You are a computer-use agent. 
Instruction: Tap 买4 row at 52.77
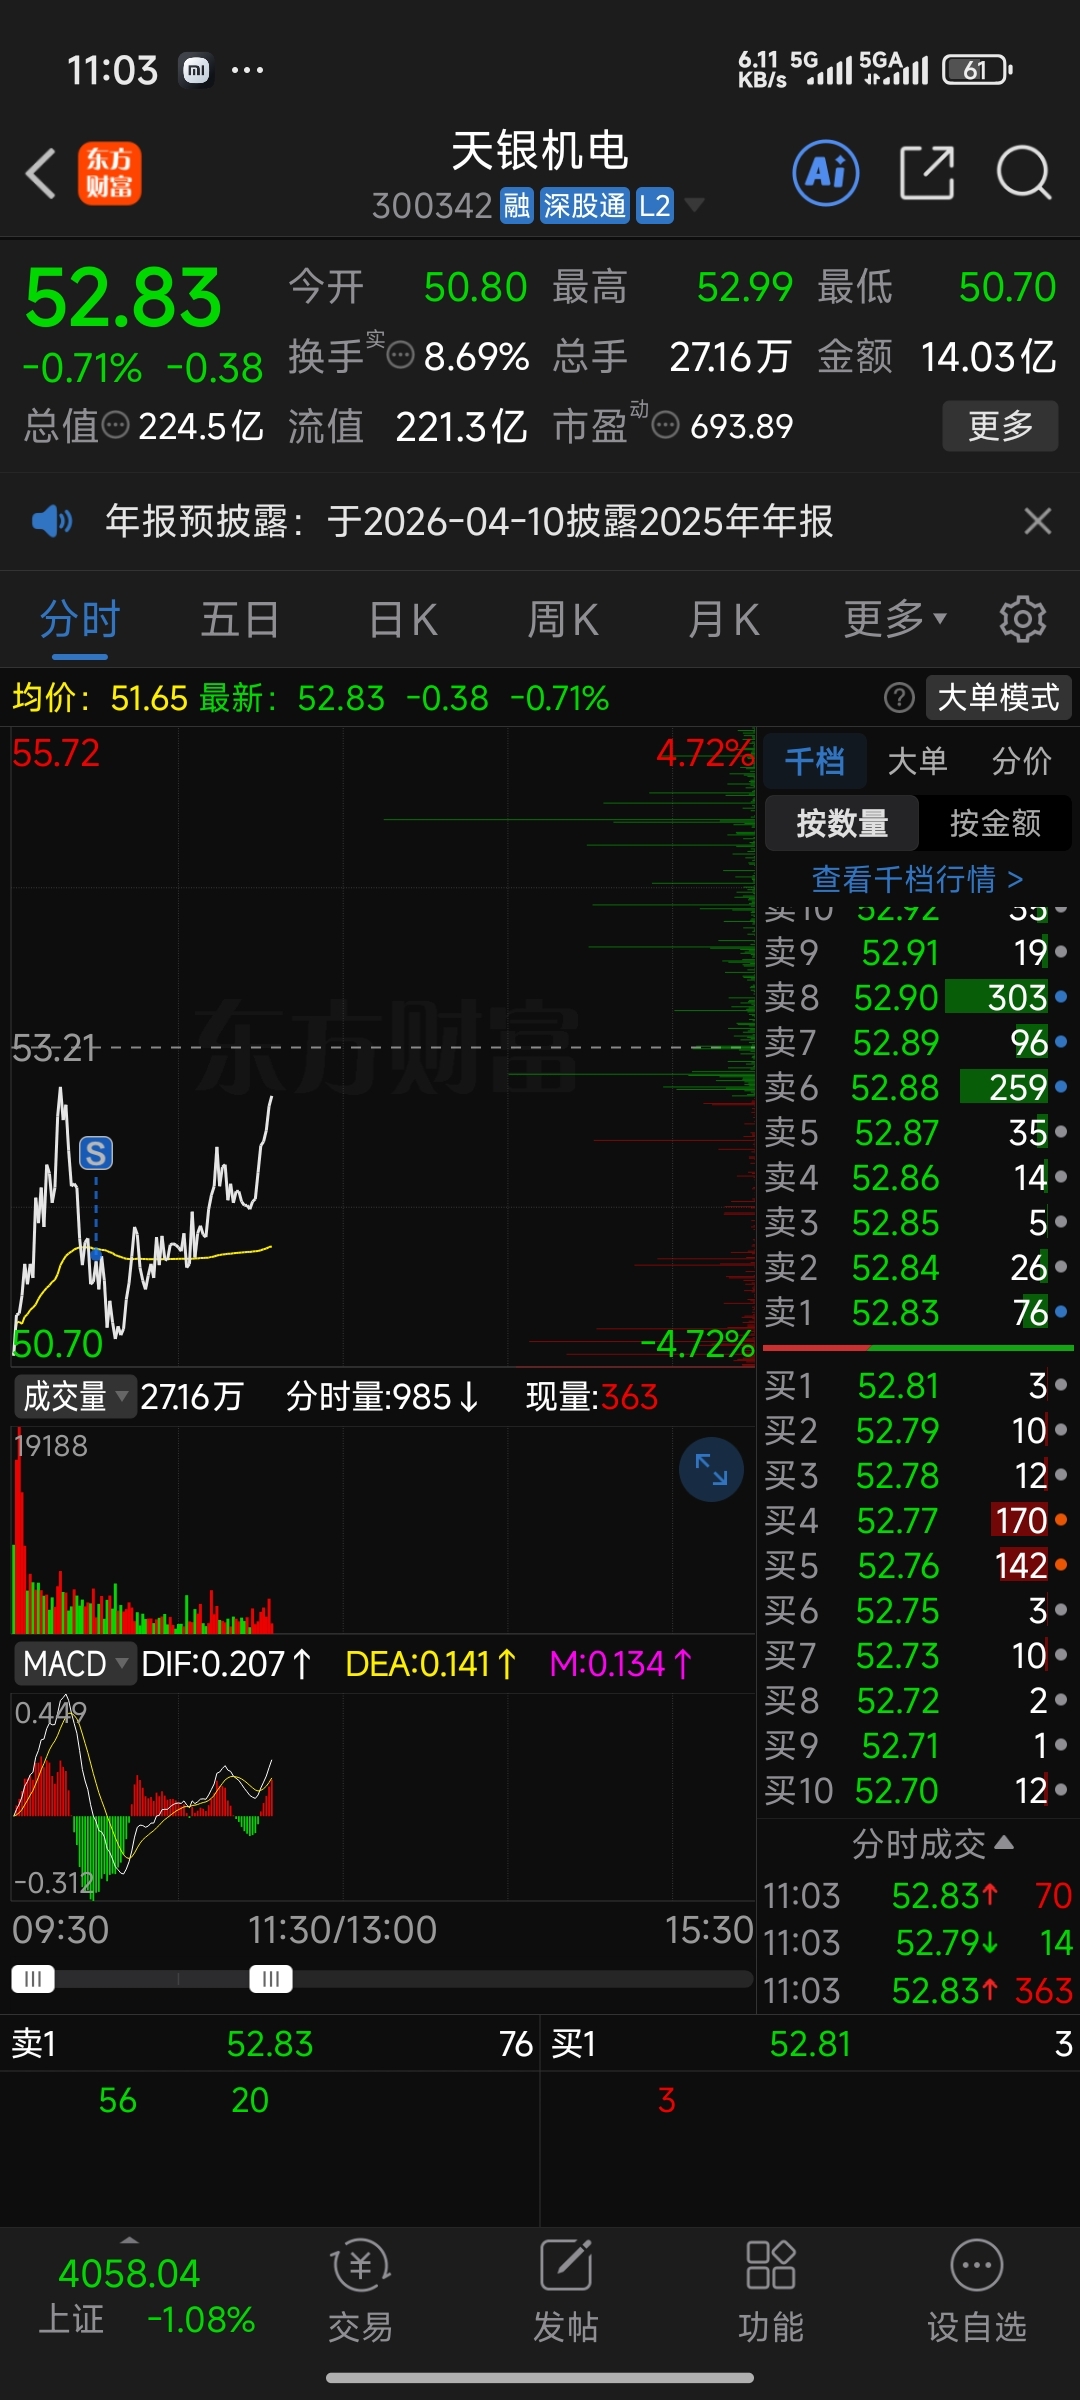917,1520
